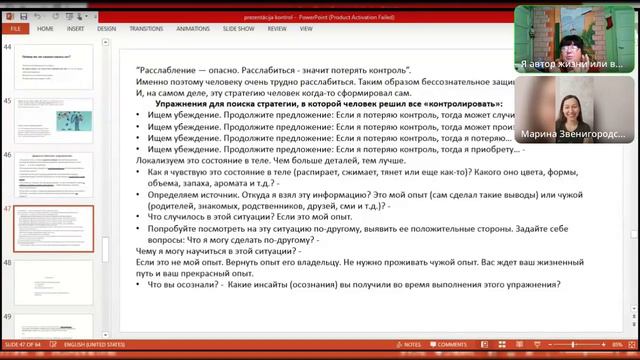Select slide 45 thumbnail with teal image
The image size is (640, 360).
[x=53, y=121]
